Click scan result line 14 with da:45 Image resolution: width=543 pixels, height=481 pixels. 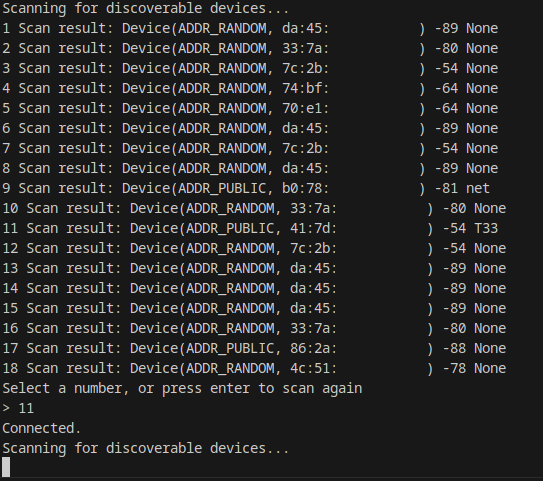click(x=254, y=289)
